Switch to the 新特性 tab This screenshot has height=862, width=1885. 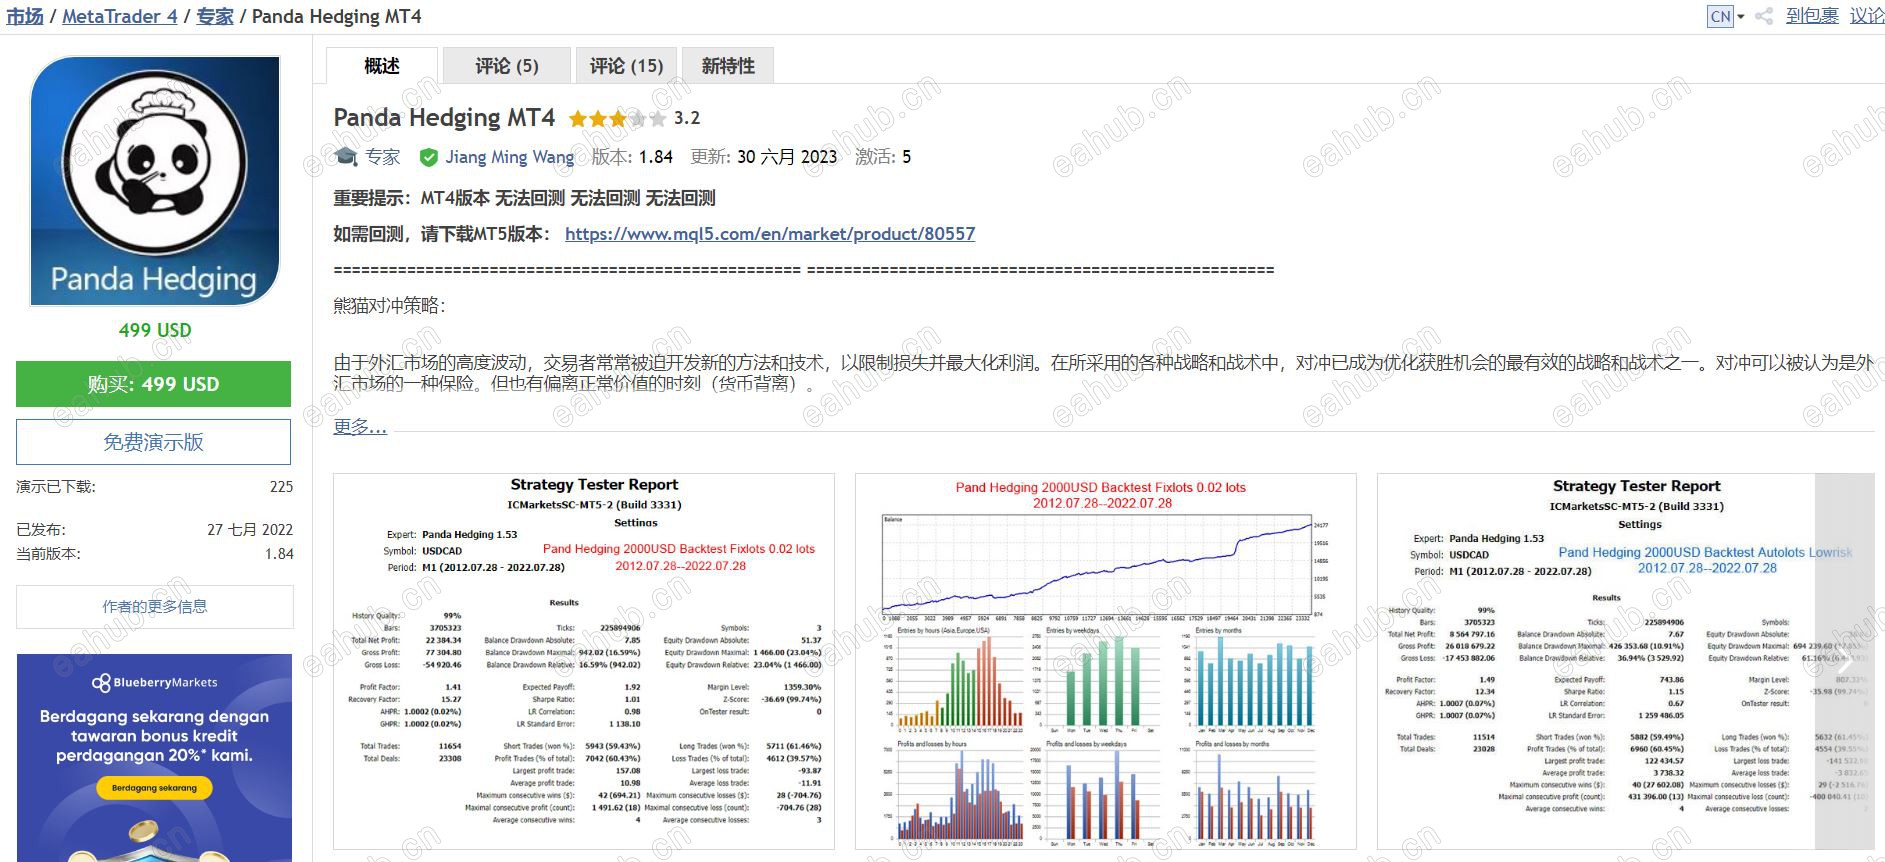pyautogui.click(x=728, y=66)
